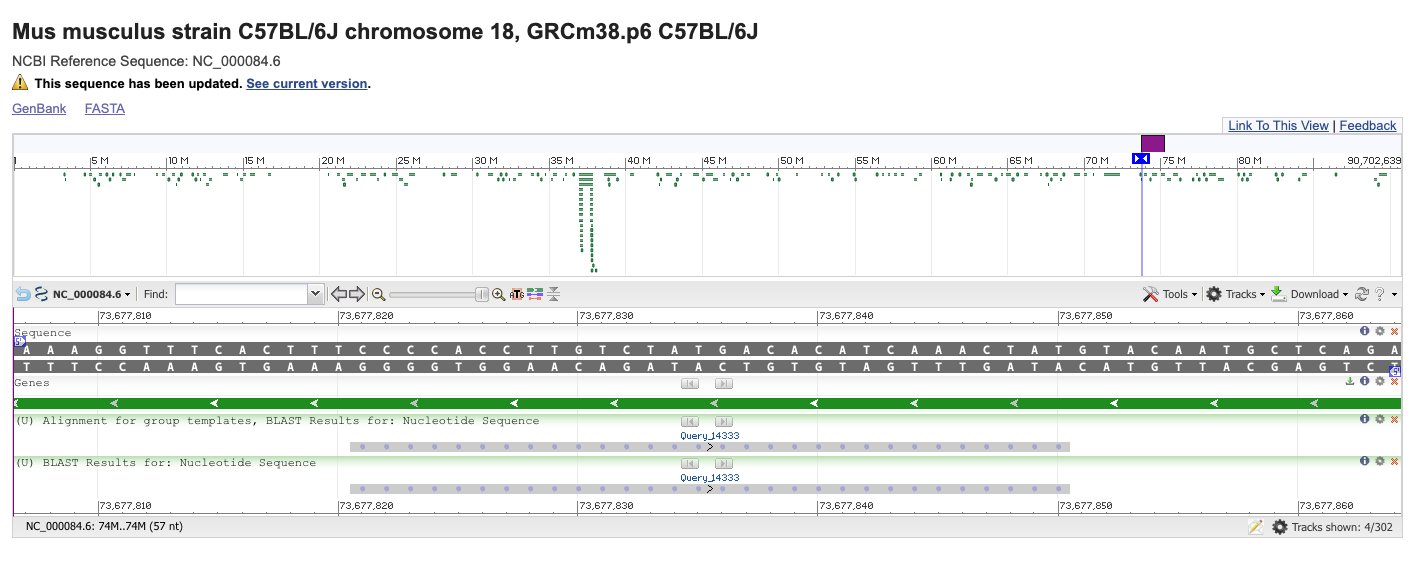Screen dimensions: 1410x579
Task: Click the flip strands icon
Action: 42,294
